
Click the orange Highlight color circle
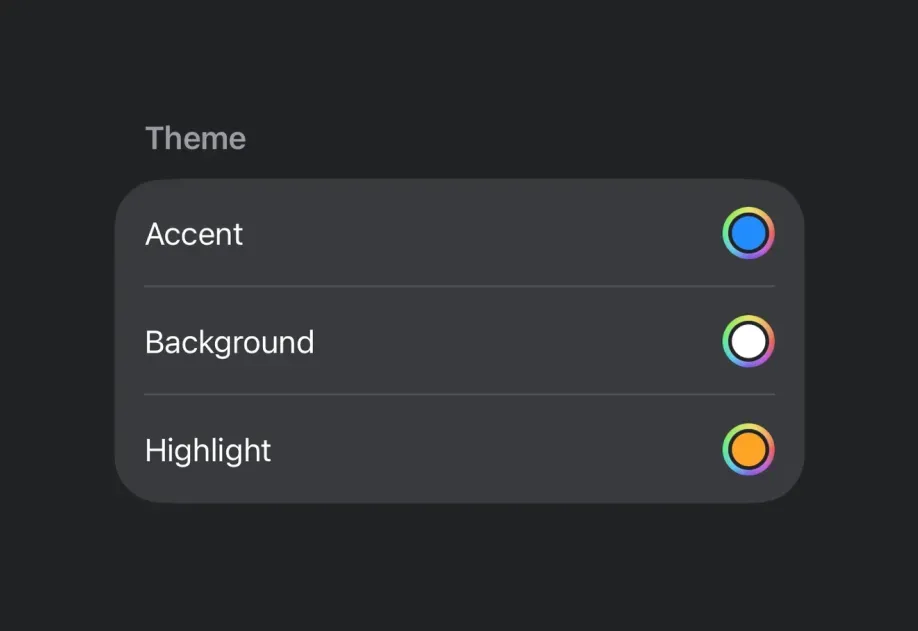tap(748, 450)
